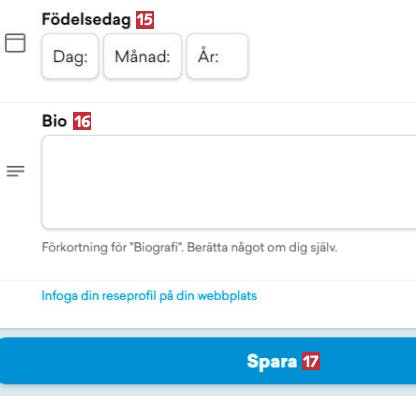Select the day of birth field
Image resolution: width=416 pixels, height=396 pixels.
(x=70, y=56)
